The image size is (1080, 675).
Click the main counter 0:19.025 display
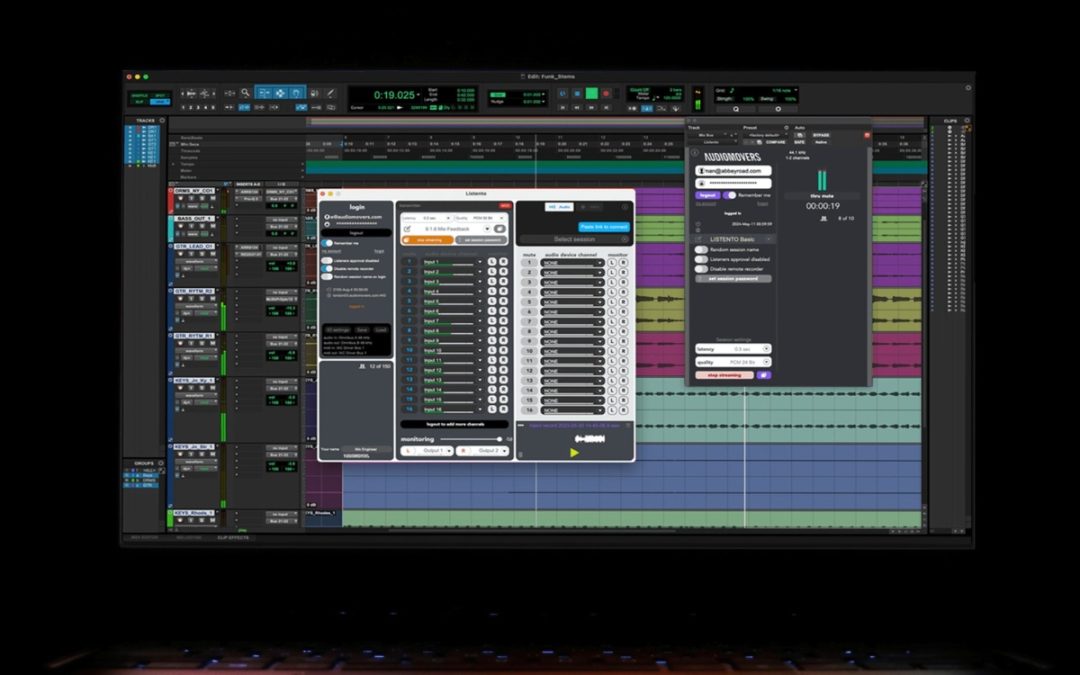click(x=393, y=94)
